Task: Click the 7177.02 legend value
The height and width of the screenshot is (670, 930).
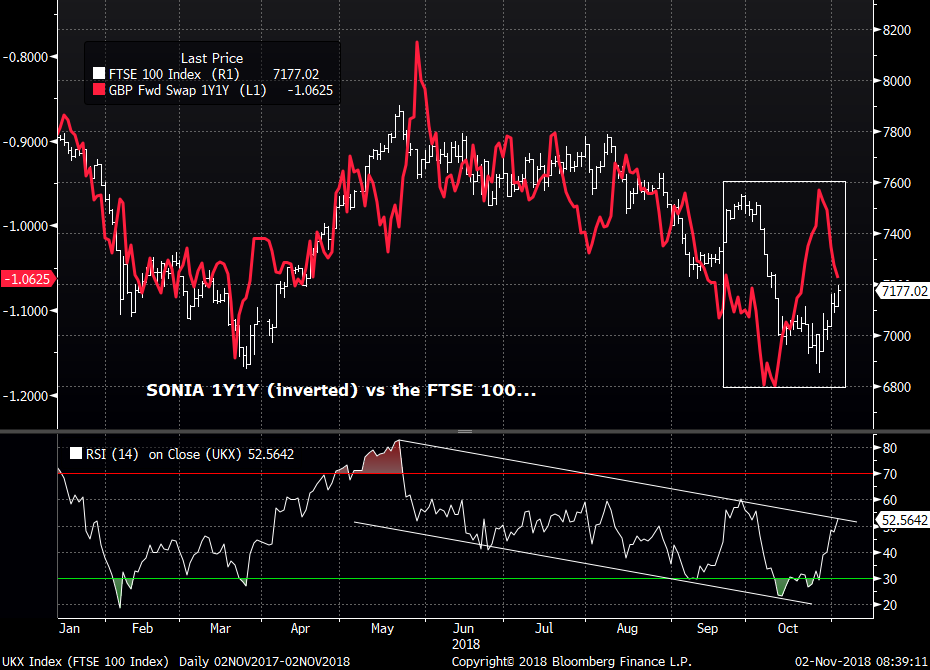Action: pos(296,74)
